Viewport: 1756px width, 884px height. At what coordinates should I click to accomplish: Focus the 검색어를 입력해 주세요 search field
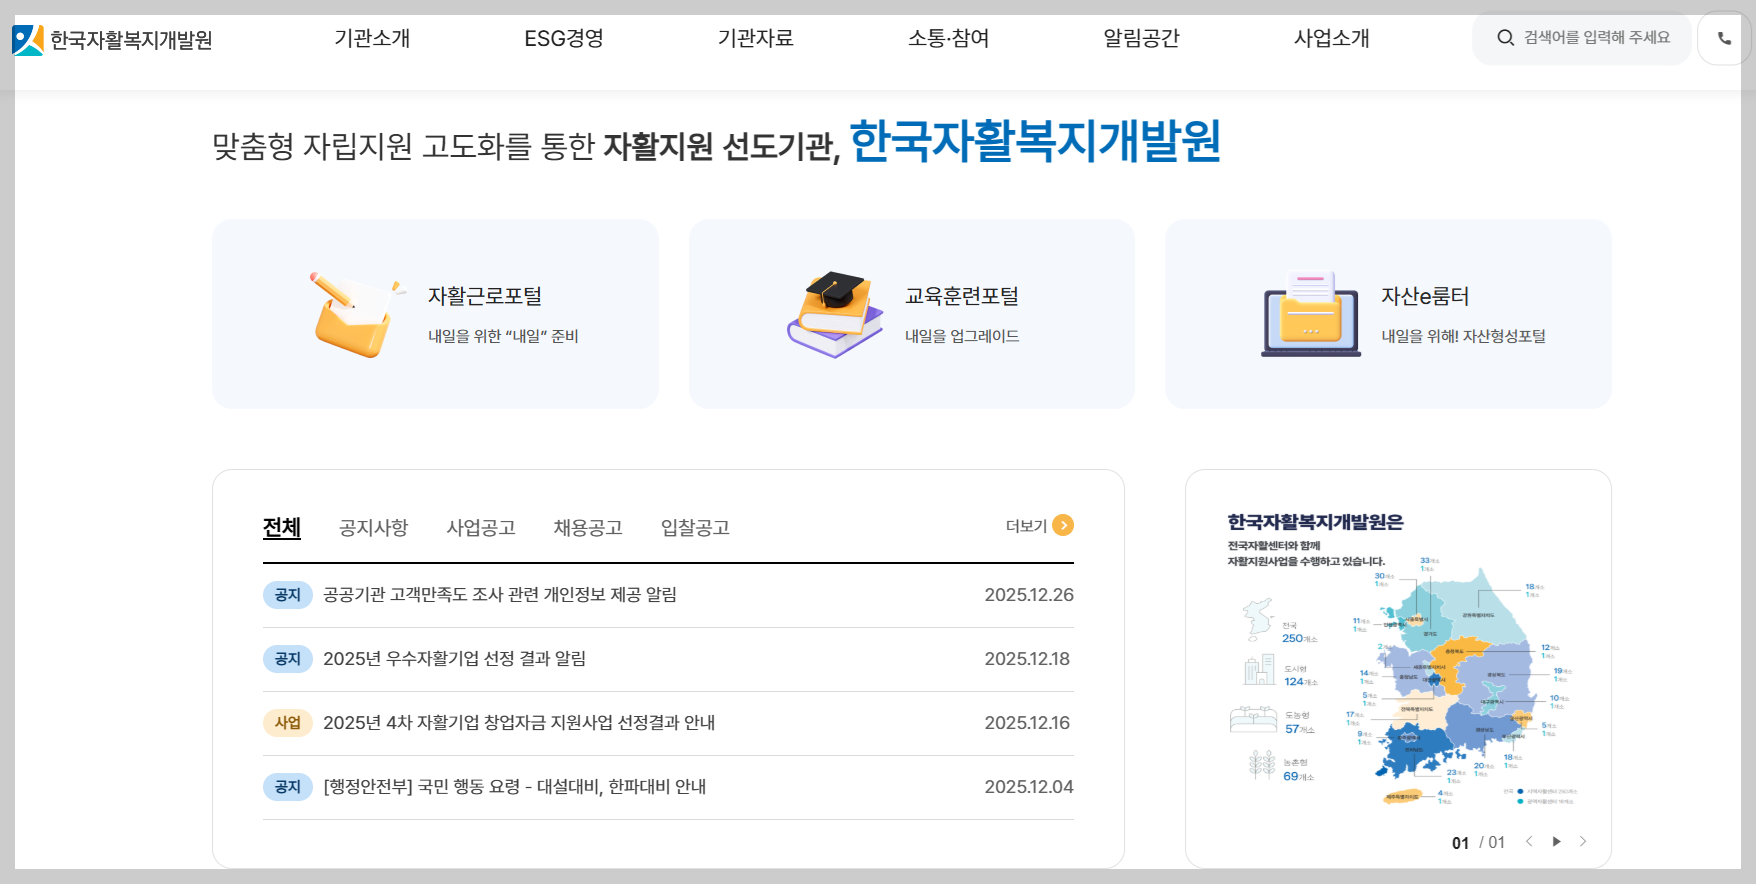coord(1596,38)
